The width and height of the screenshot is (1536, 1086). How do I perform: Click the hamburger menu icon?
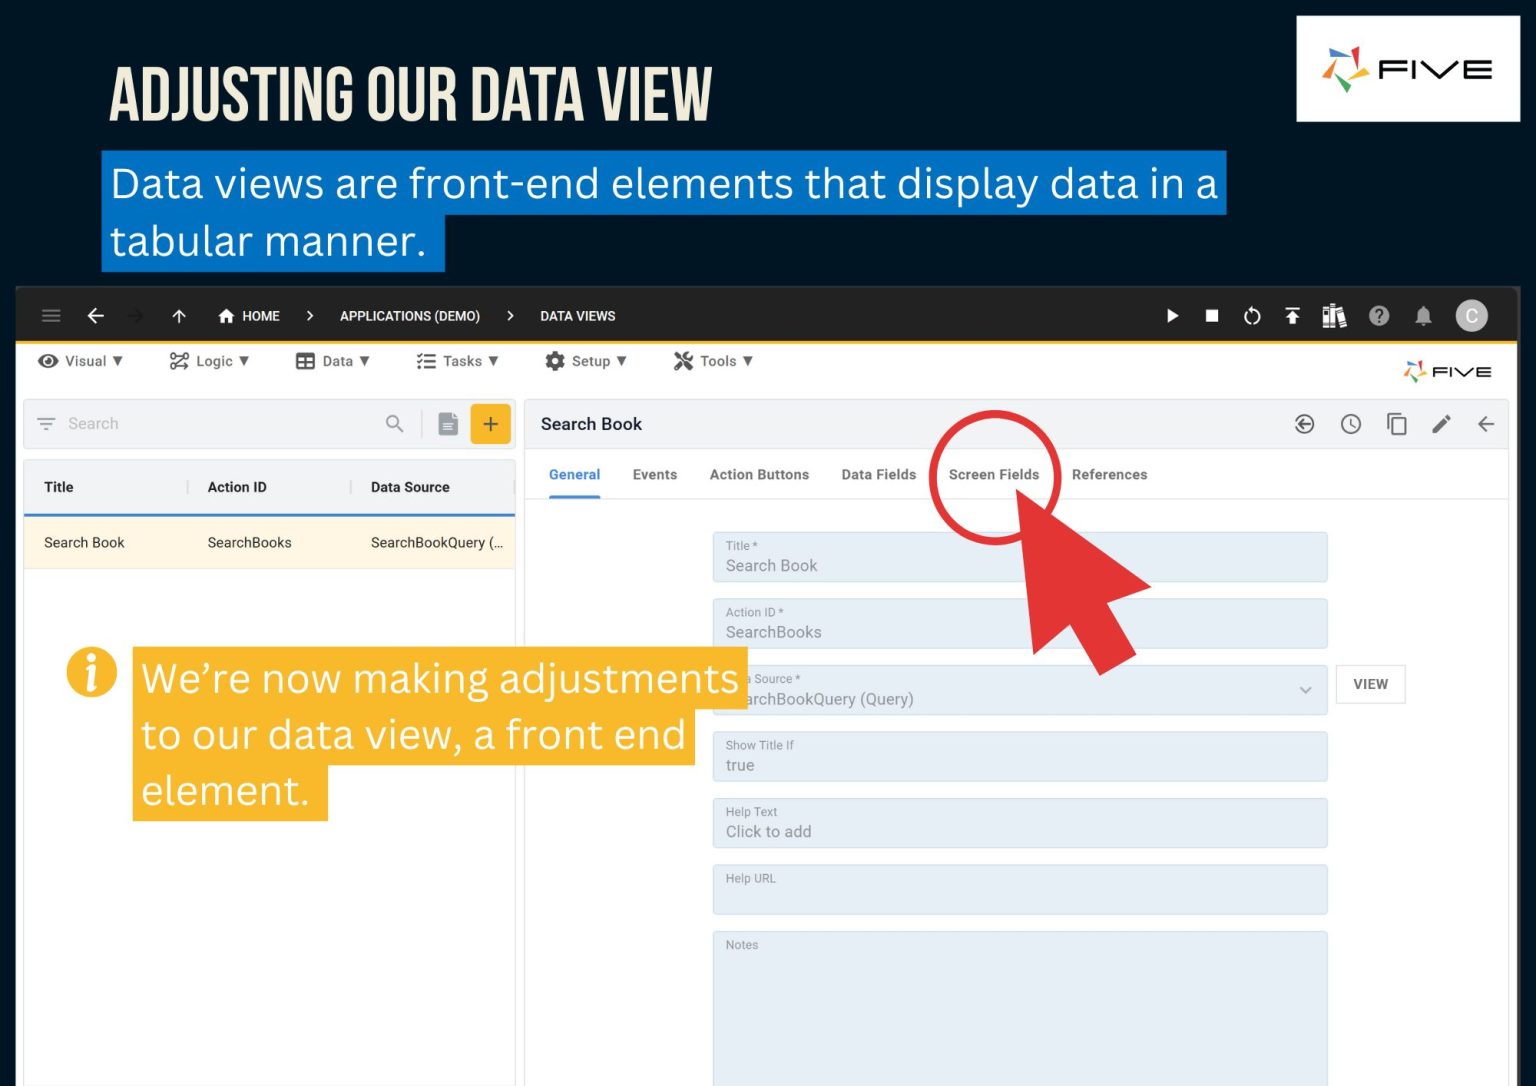point(51,316)
